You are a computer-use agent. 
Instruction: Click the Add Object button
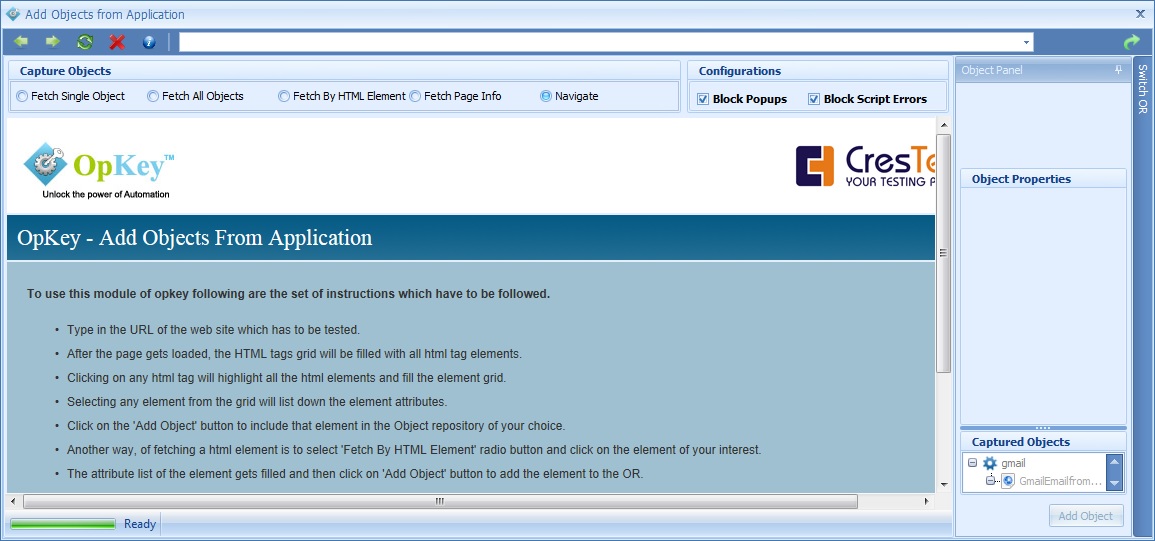pos(1086,516)
